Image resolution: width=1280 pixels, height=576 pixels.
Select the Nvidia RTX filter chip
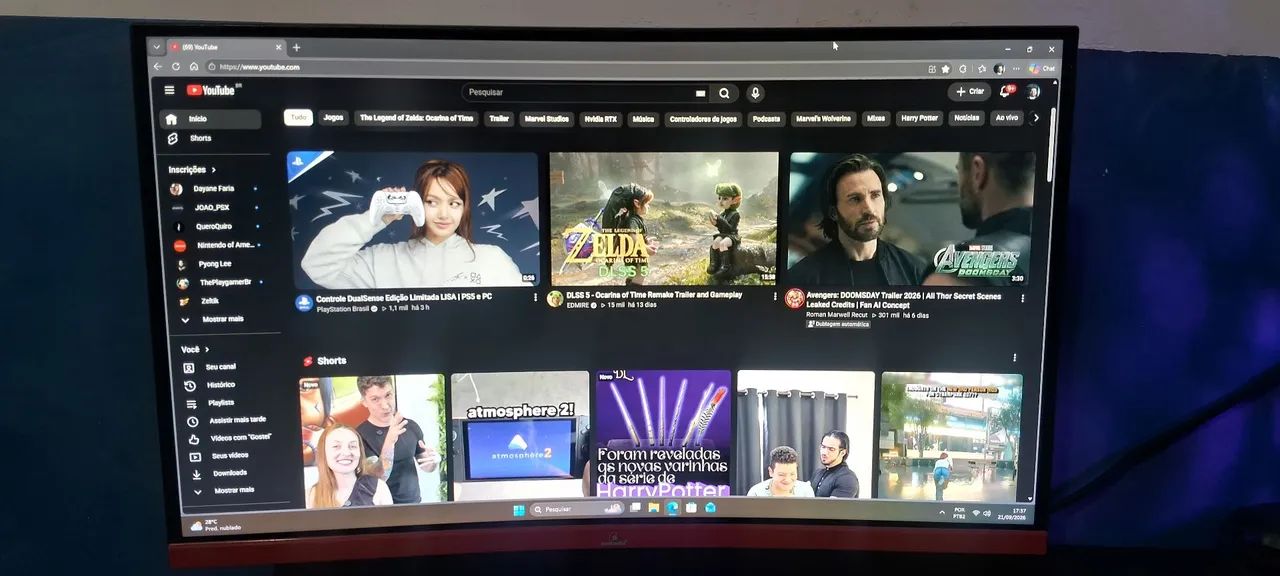tap(601, 118)
